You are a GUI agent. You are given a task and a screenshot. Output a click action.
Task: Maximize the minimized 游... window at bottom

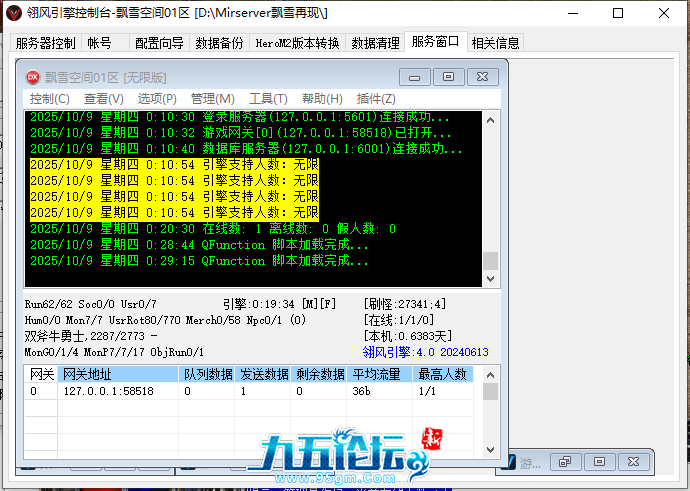point(599,462)
